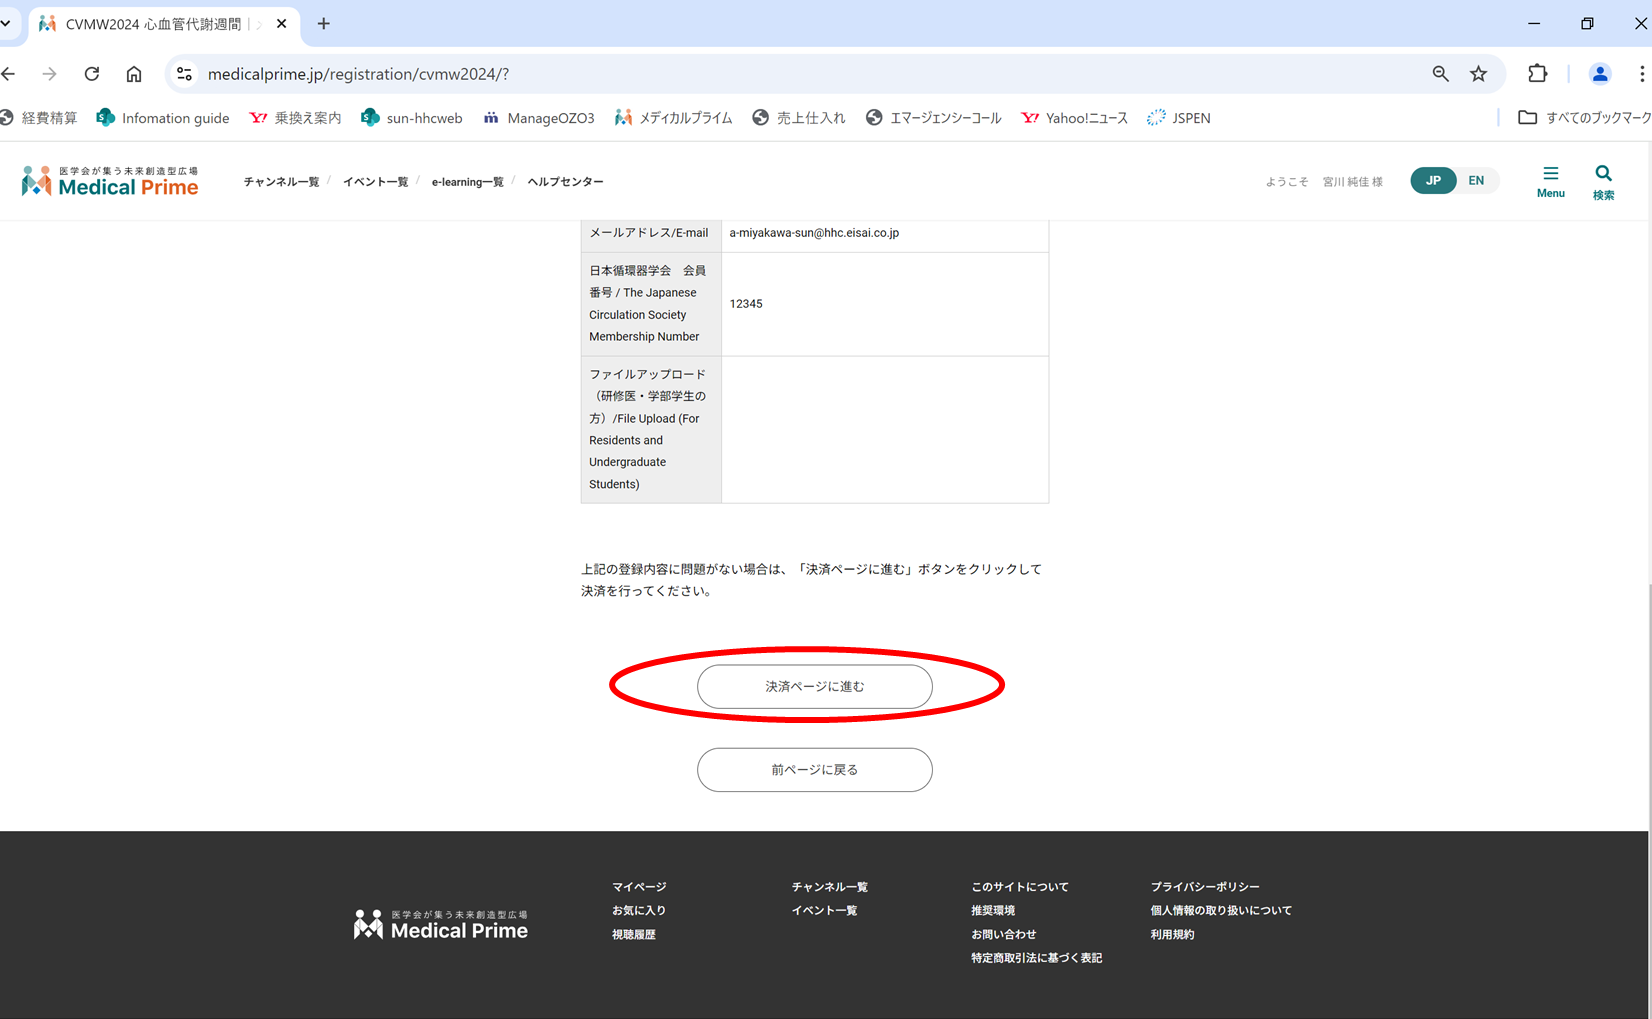This screenshot has width=1652, height=1019.
Task: Select the JP language toggle
Action: coord(1433,181)
